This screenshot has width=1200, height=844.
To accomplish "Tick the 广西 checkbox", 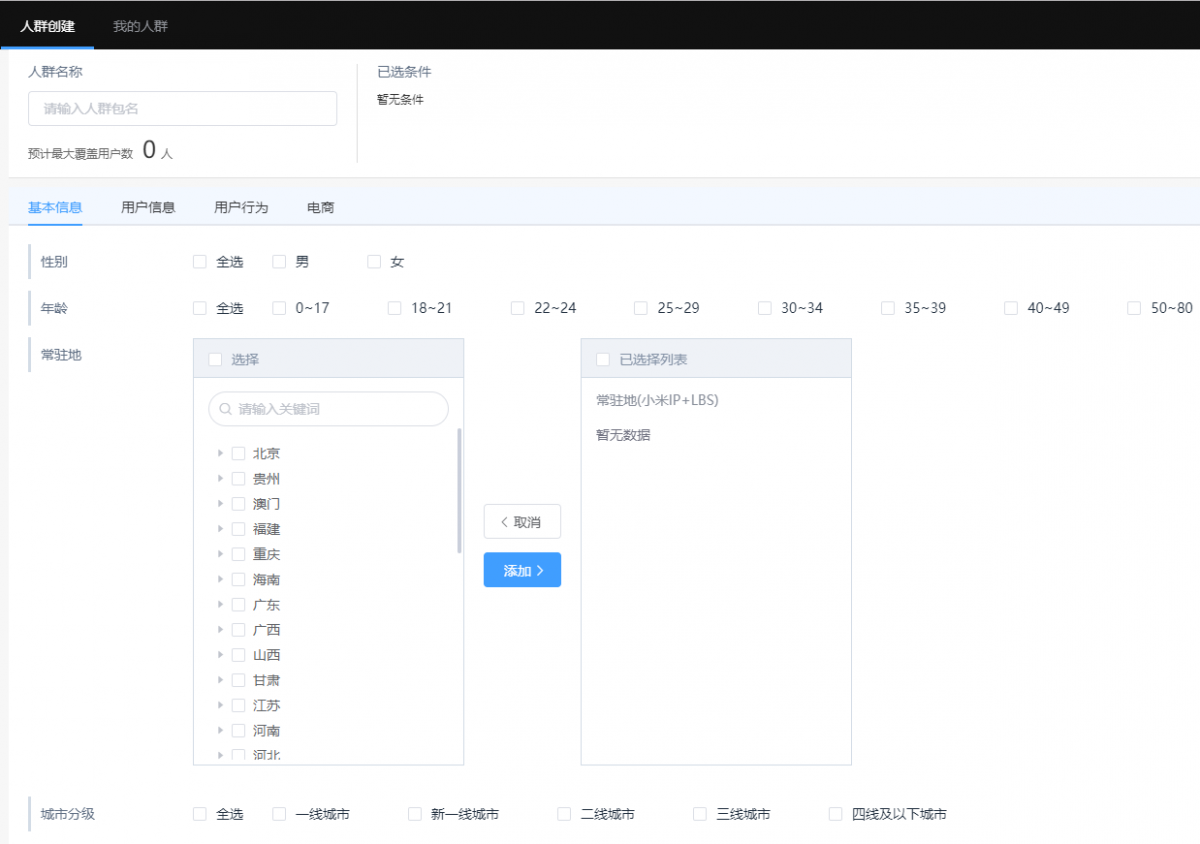I will coord(238,630).
